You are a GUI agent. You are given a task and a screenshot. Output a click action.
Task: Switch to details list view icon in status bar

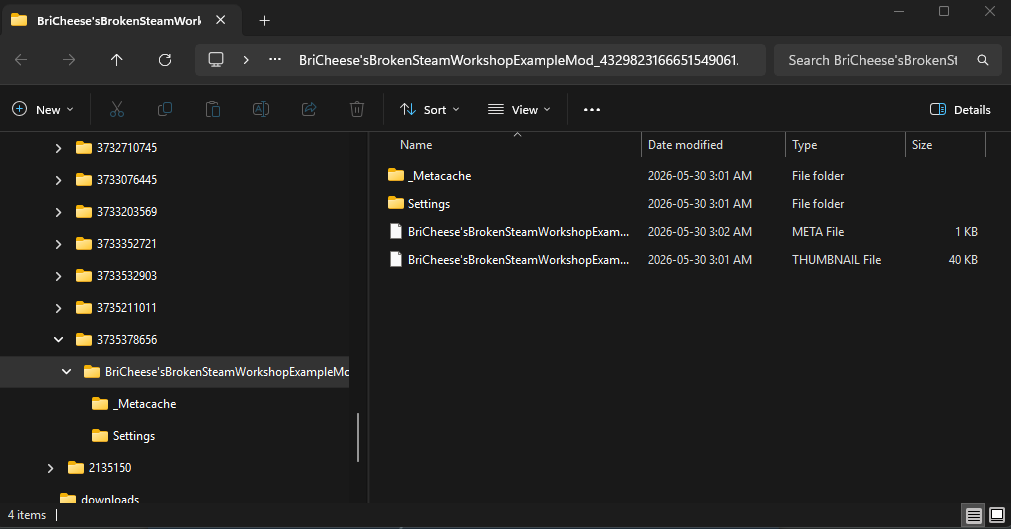pyautogui.click(x=974, y=515)
